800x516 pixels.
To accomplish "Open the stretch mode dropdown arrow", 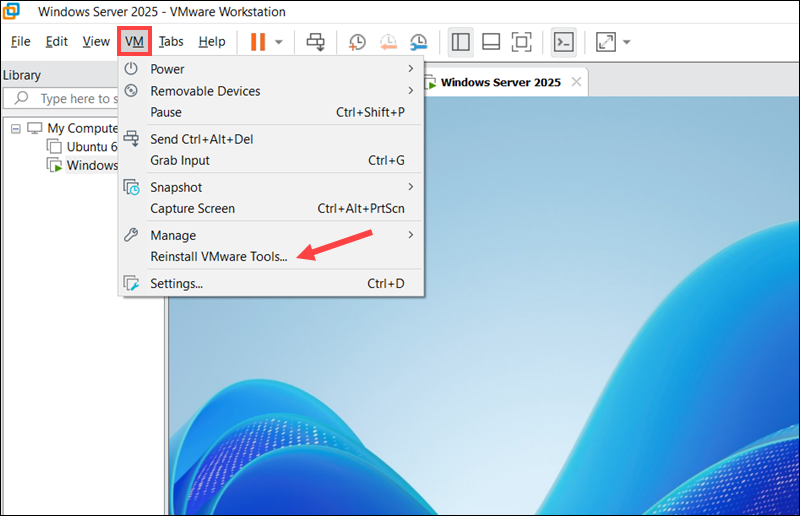I will point(627,42).
